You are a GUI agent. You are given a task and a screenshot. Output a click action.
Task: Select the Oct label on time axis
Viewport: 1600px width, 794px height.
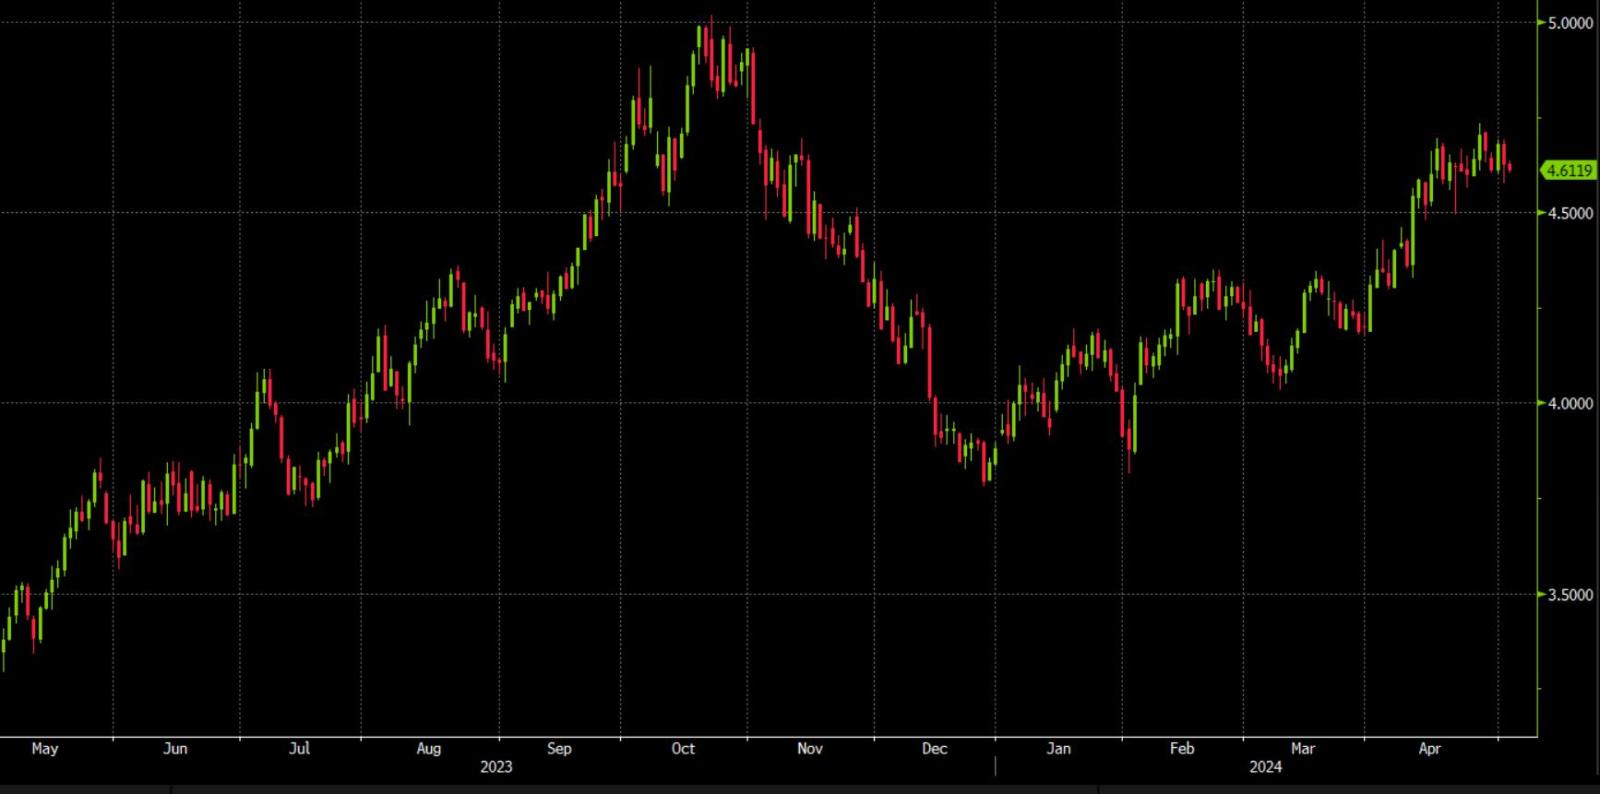(683, 748)
